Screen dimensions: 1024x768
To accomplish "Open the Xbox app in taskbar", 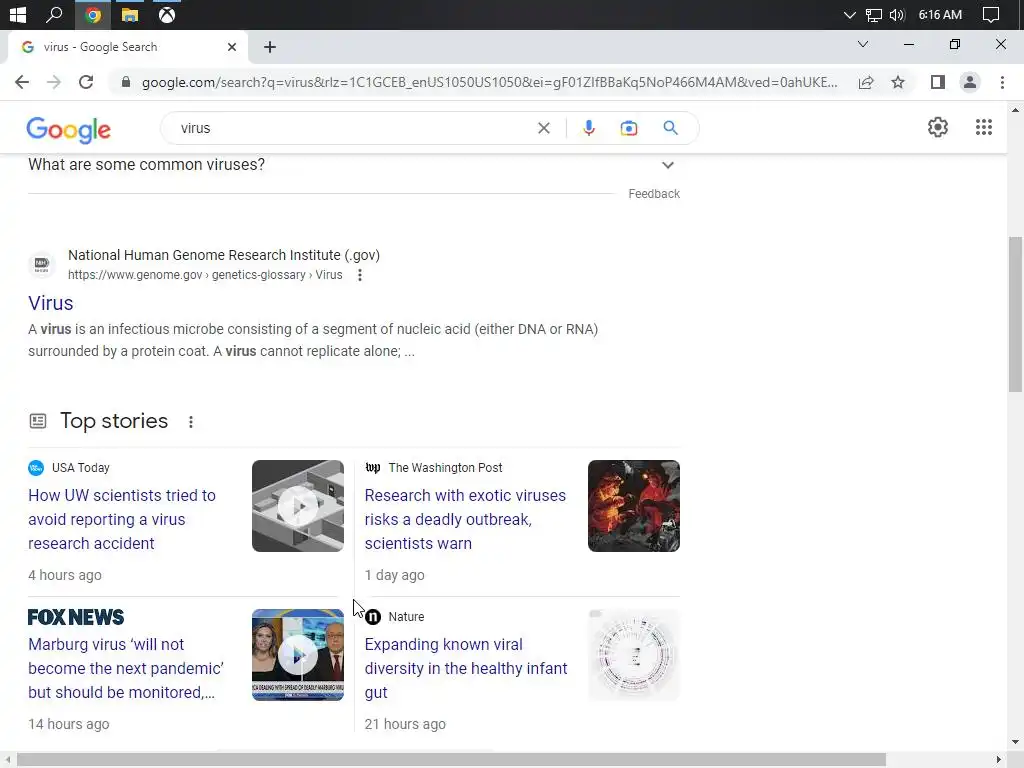I will point(167,14).
